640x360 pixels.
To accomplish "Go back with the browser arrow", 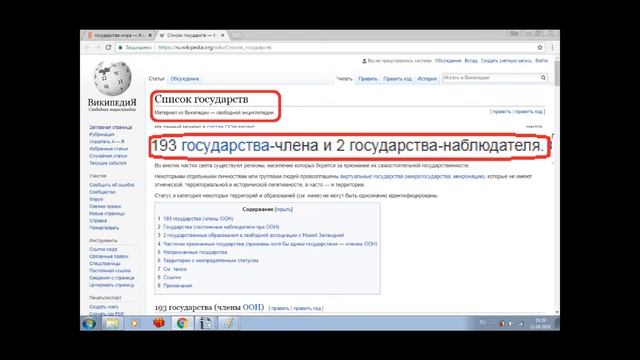I will [x=87, y=47].
